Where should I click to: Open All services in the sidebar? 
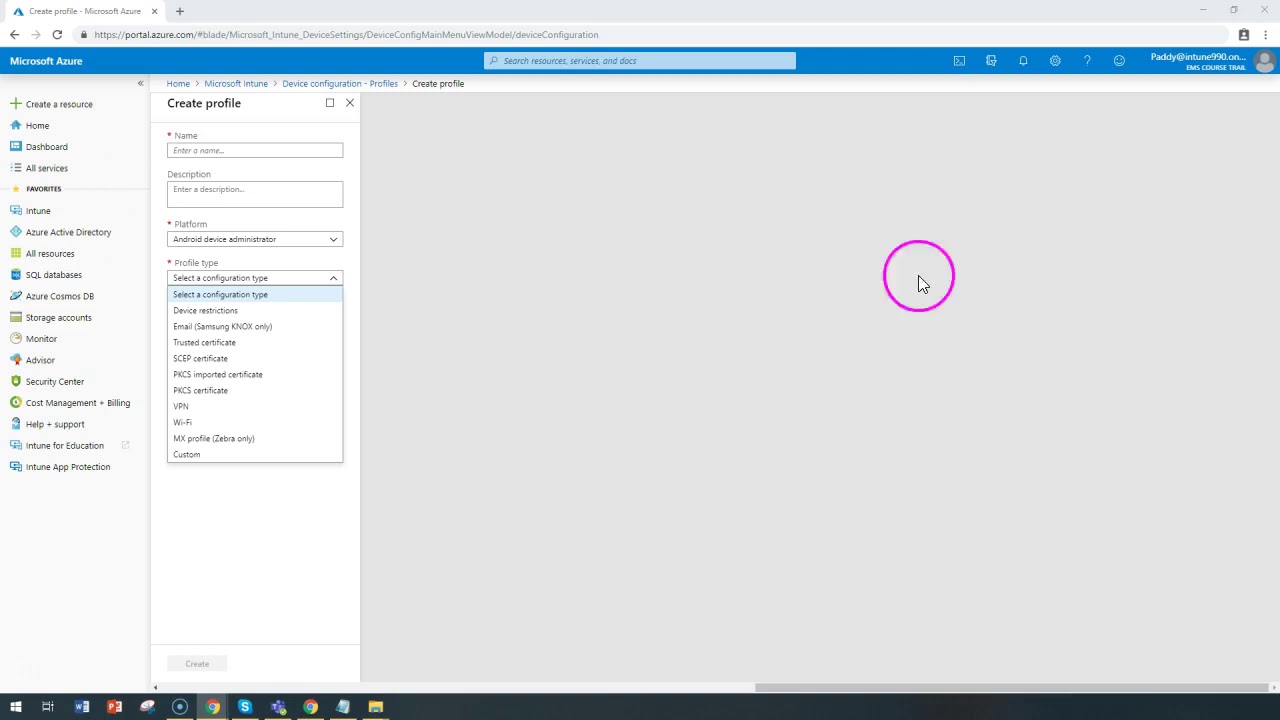pos(46,168)
